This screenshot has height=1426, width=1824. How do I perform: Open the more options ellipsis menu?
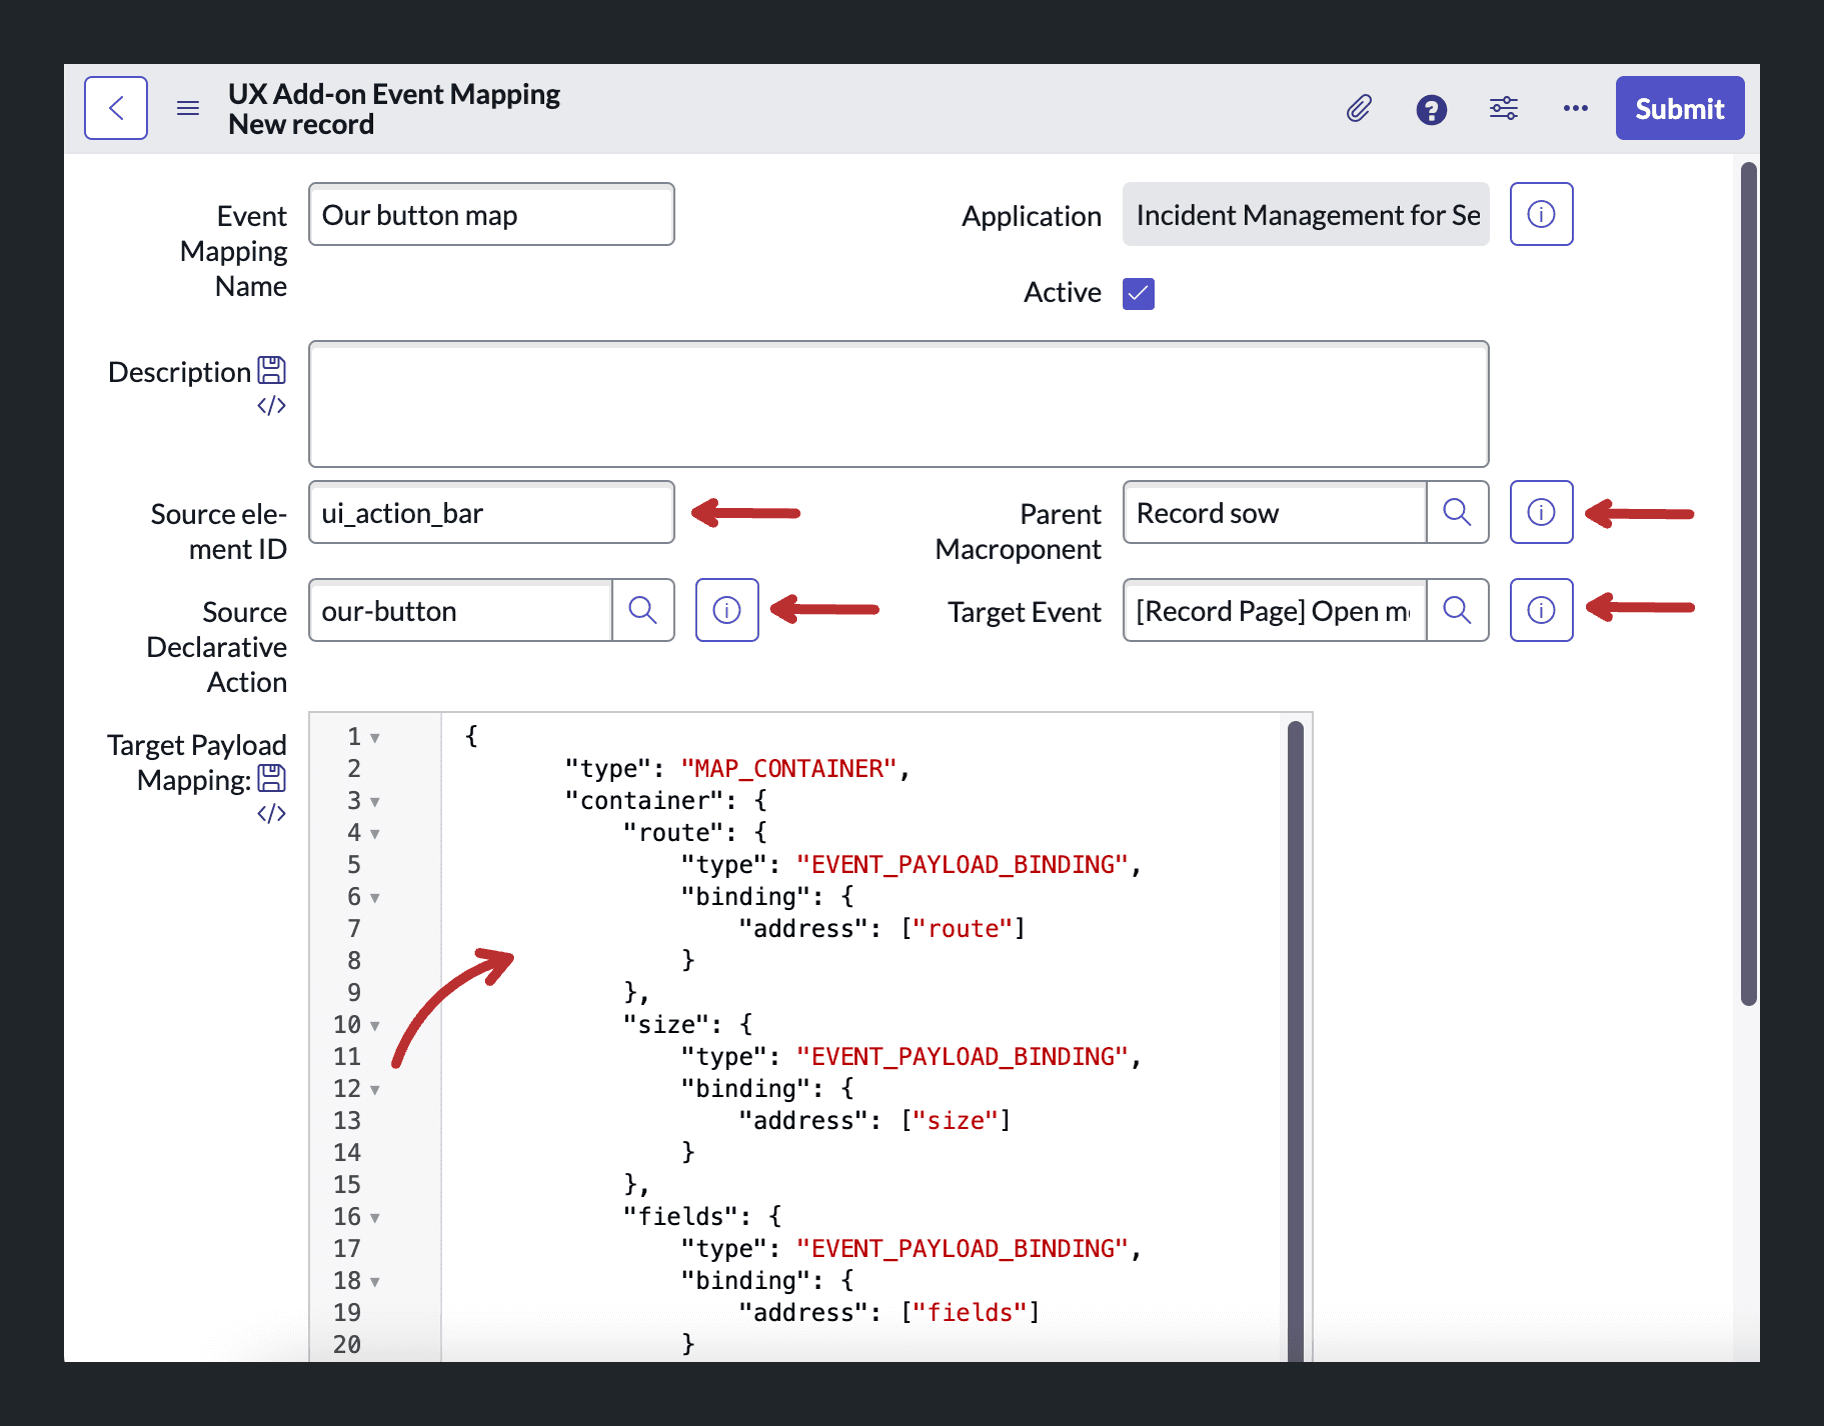pos(1575,108)
